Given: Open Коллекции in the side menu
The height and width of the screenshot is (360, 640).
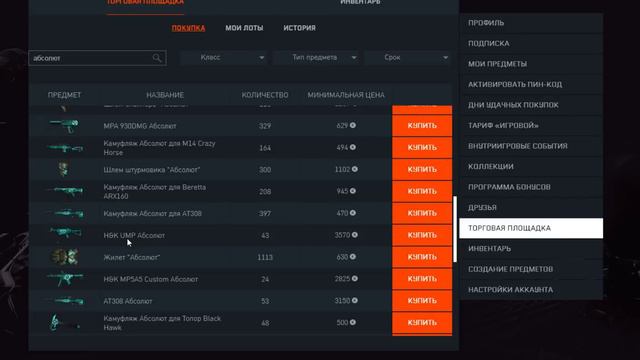Looking at the screenshot, I should click(531, 167).
